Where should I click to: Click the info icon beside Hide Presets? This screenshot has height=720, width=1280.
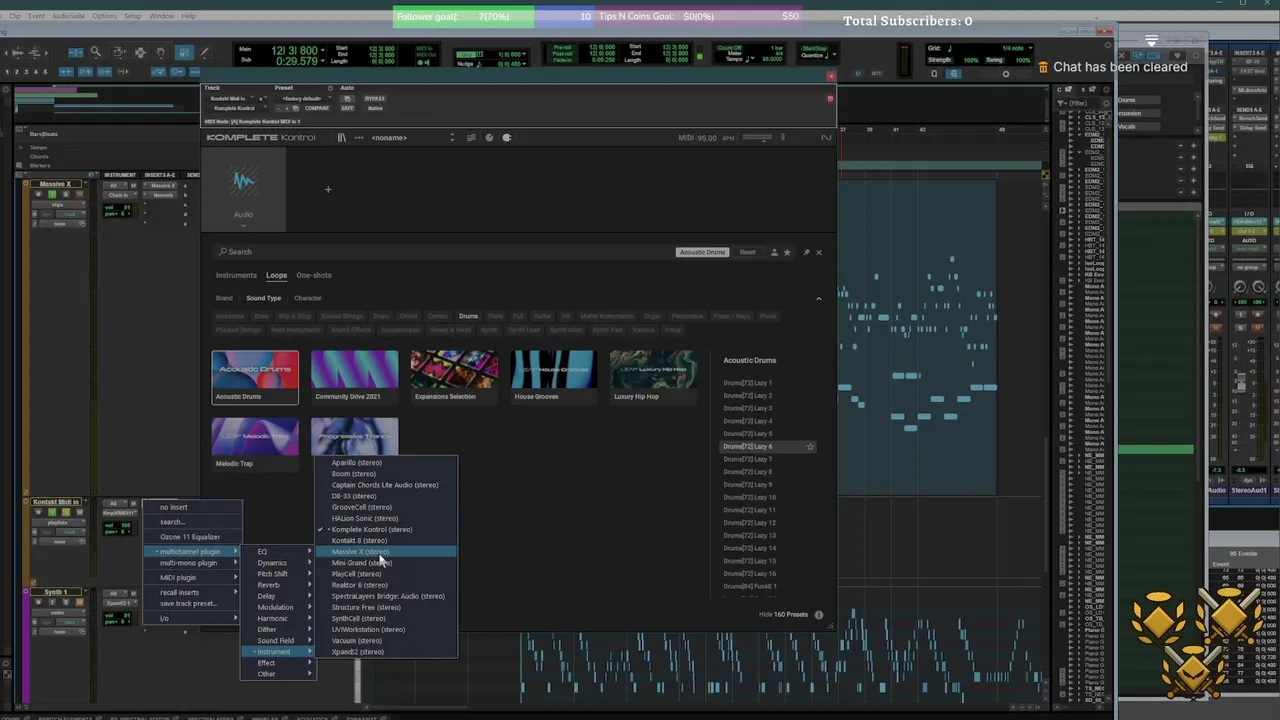pos(819,615)
